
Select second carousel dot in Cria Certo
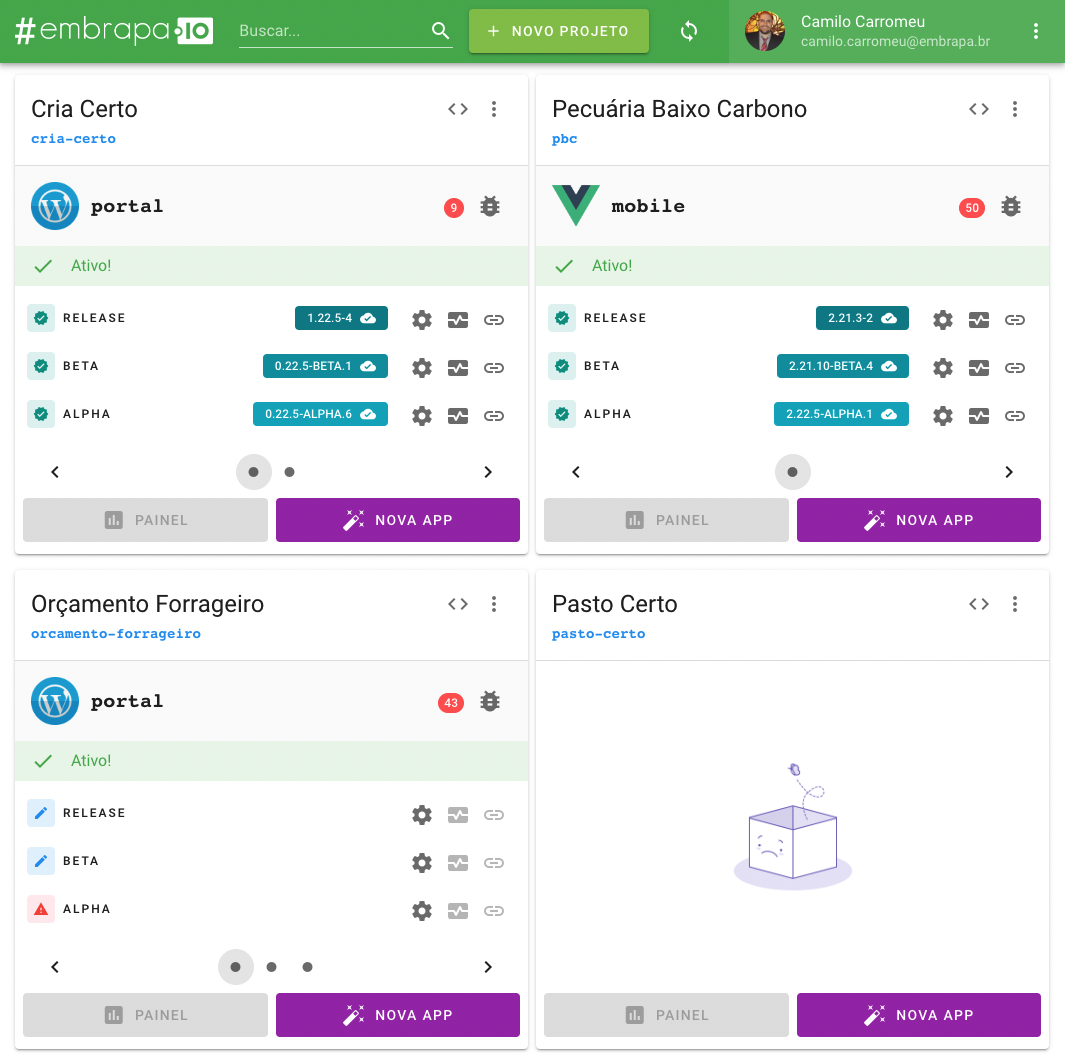click(289, 472)
